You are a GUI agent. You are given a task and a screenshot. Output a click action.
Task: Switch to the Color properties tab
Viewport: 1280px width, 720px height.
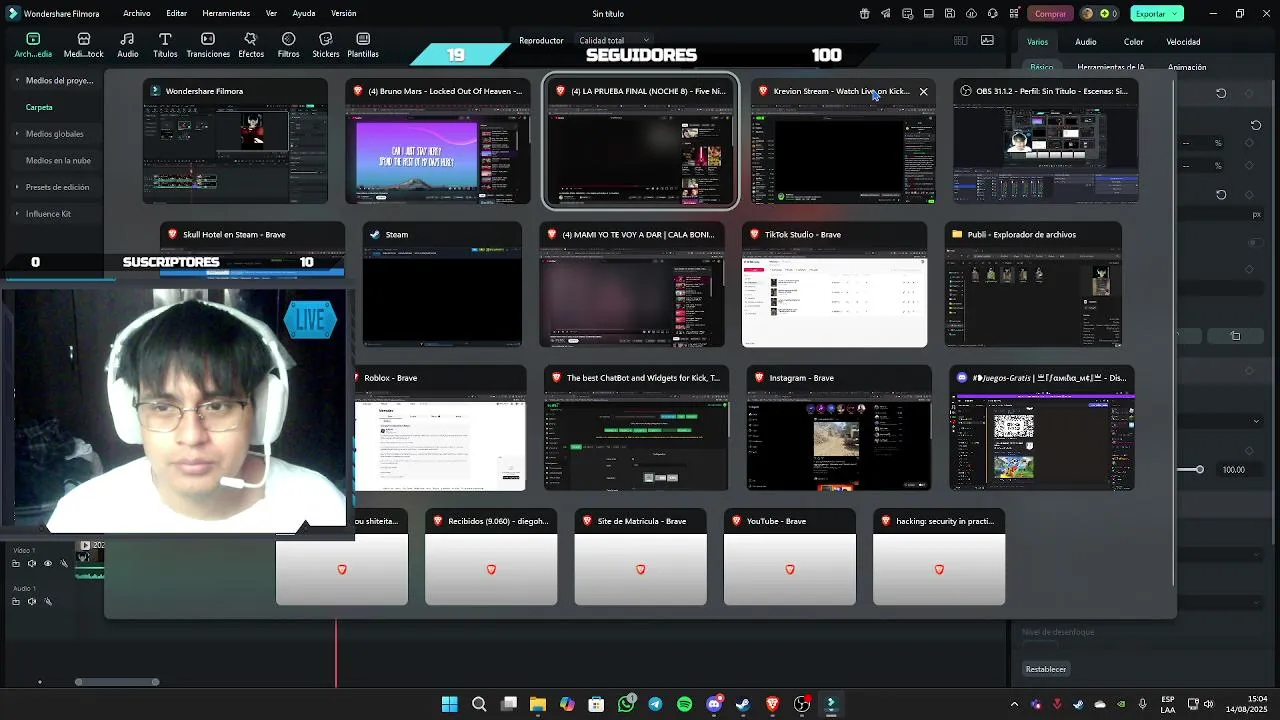coord(1133,42)
